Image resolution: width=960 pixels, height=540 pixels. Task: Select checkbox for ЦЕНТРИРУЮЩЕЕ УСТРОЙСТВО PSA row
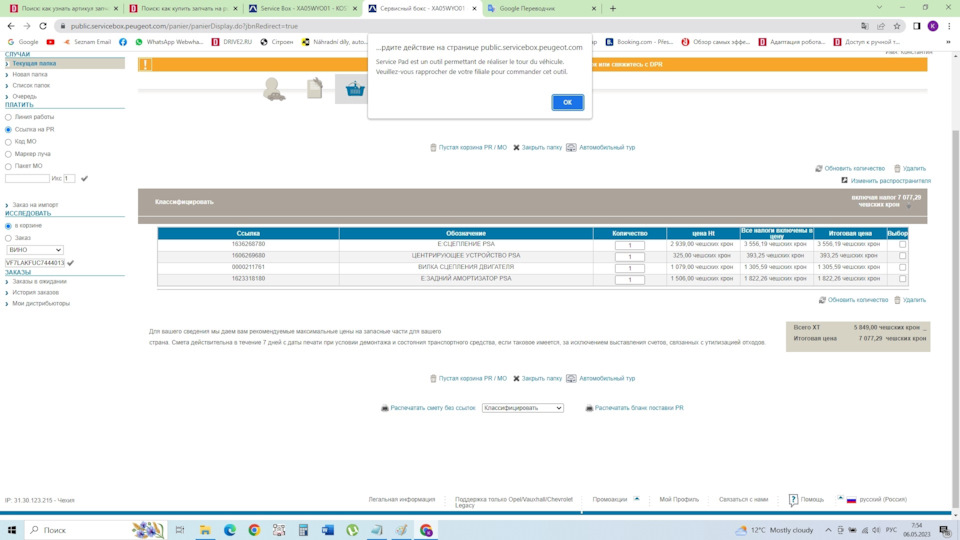[x=902, y=256]
